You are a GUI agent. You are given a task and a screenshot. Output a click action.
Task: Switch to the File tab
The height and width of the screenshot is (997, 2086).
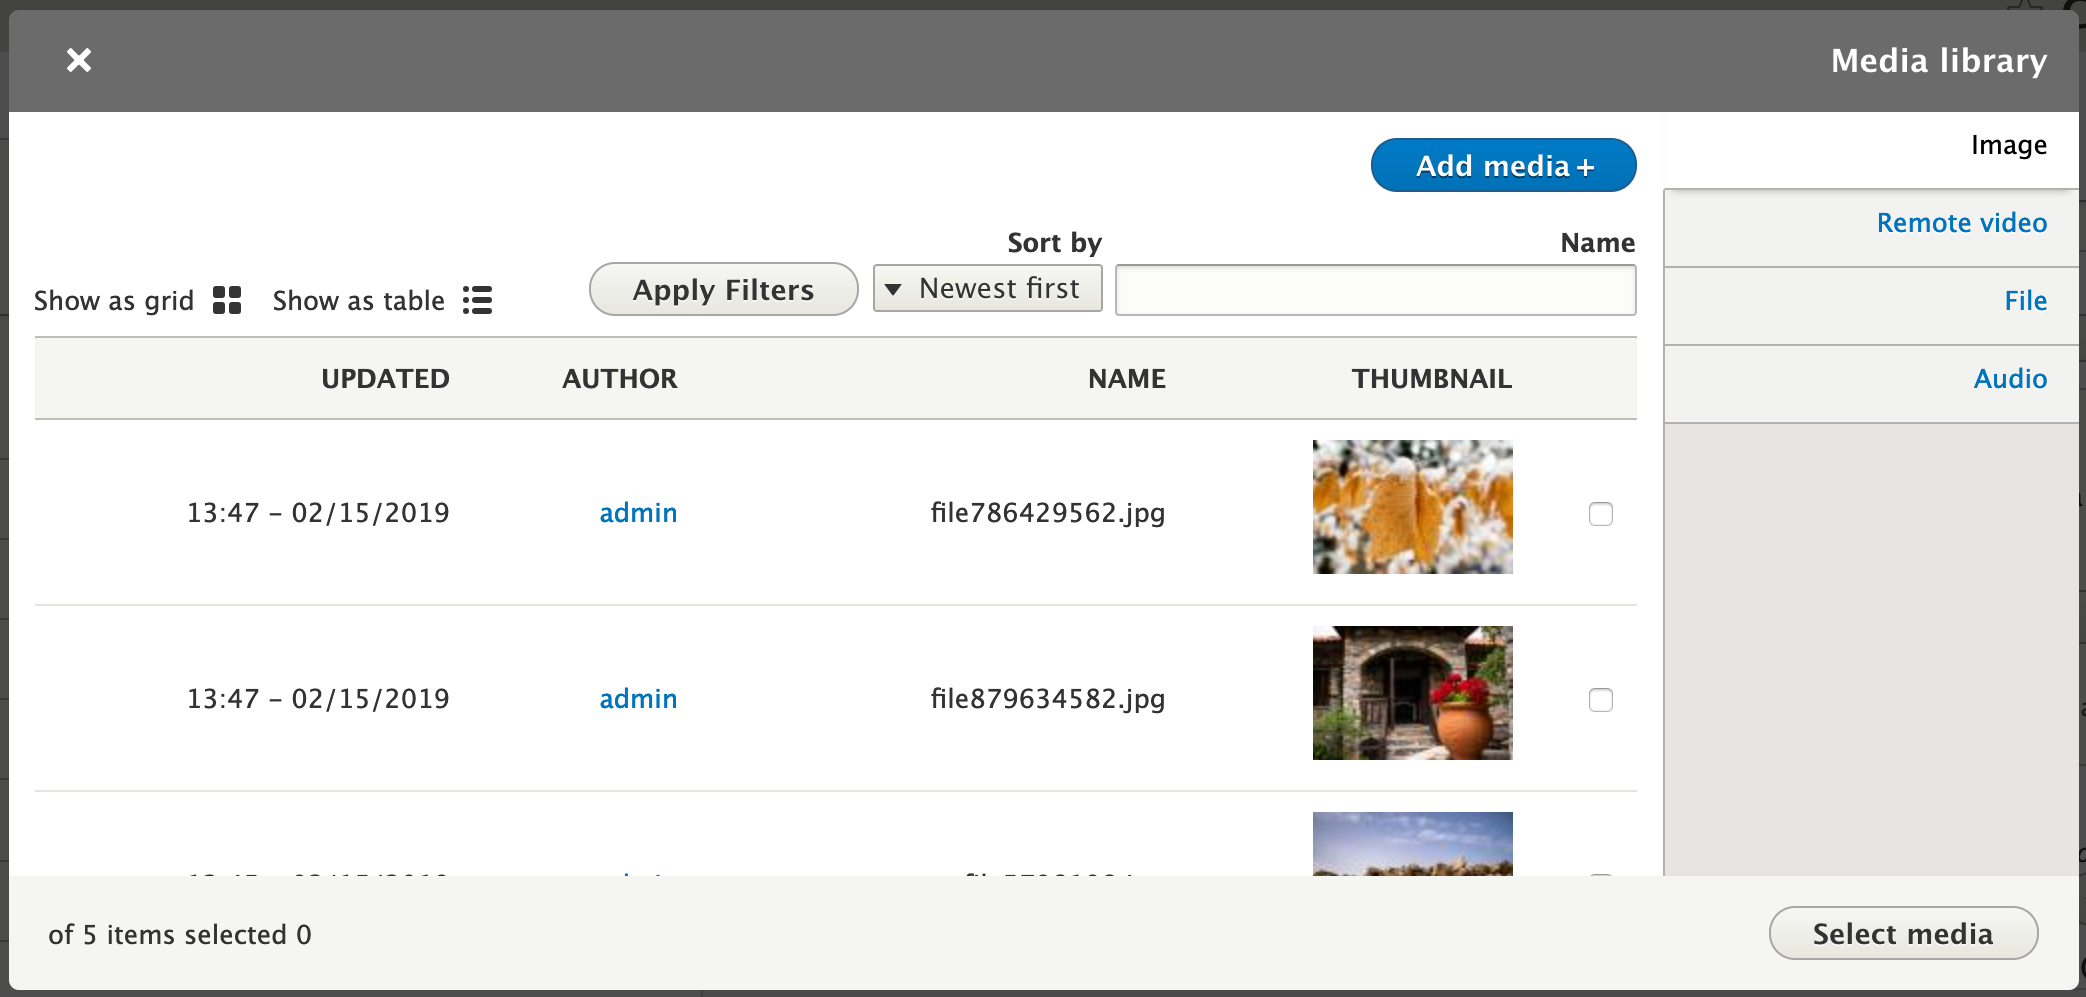(x=2025, y=301)
